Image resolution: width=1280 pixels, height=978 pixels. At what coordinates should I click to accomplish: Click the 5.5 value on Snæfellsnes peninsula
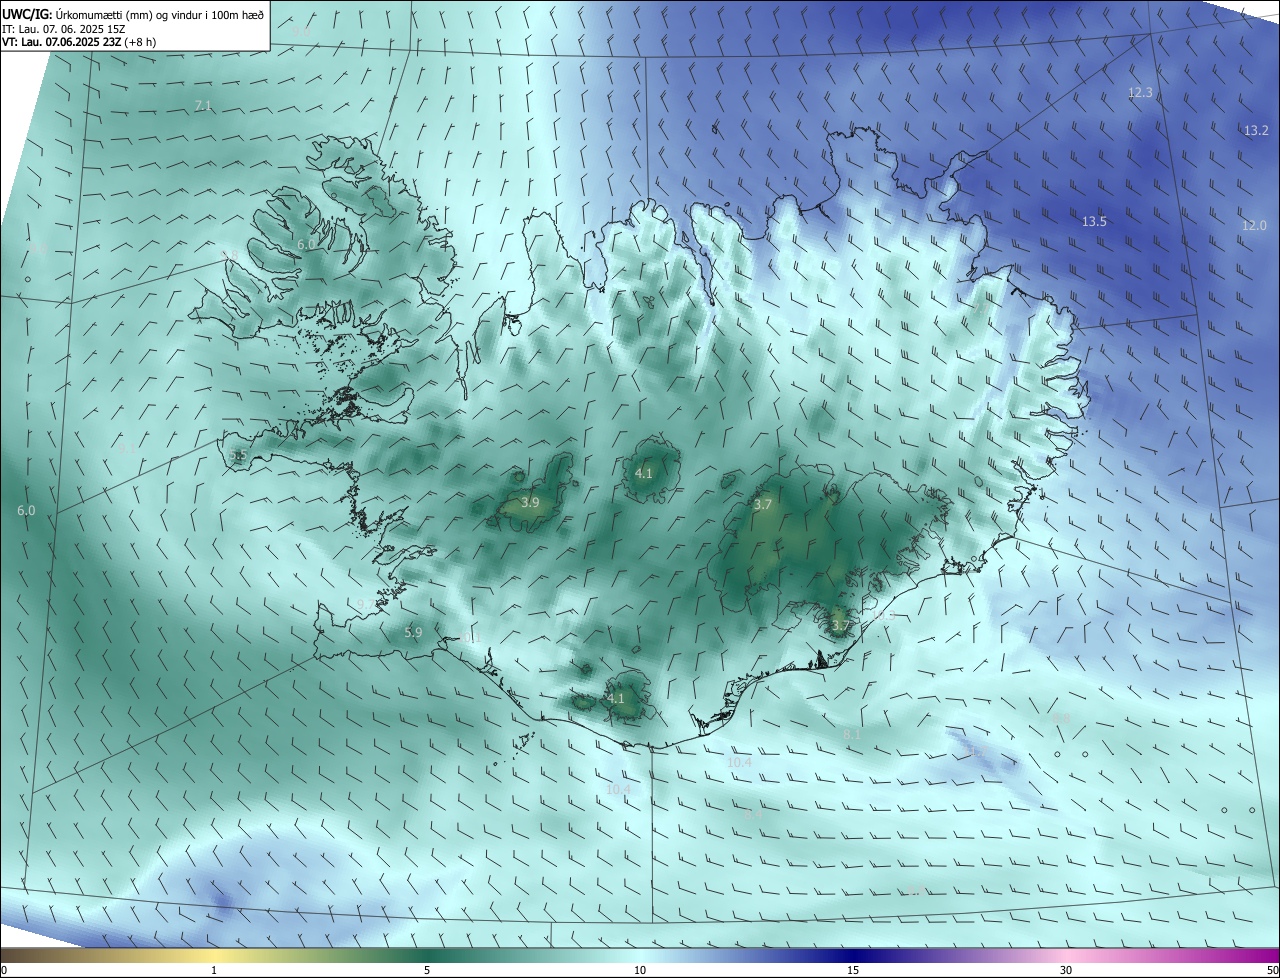(x=238, y=455)
